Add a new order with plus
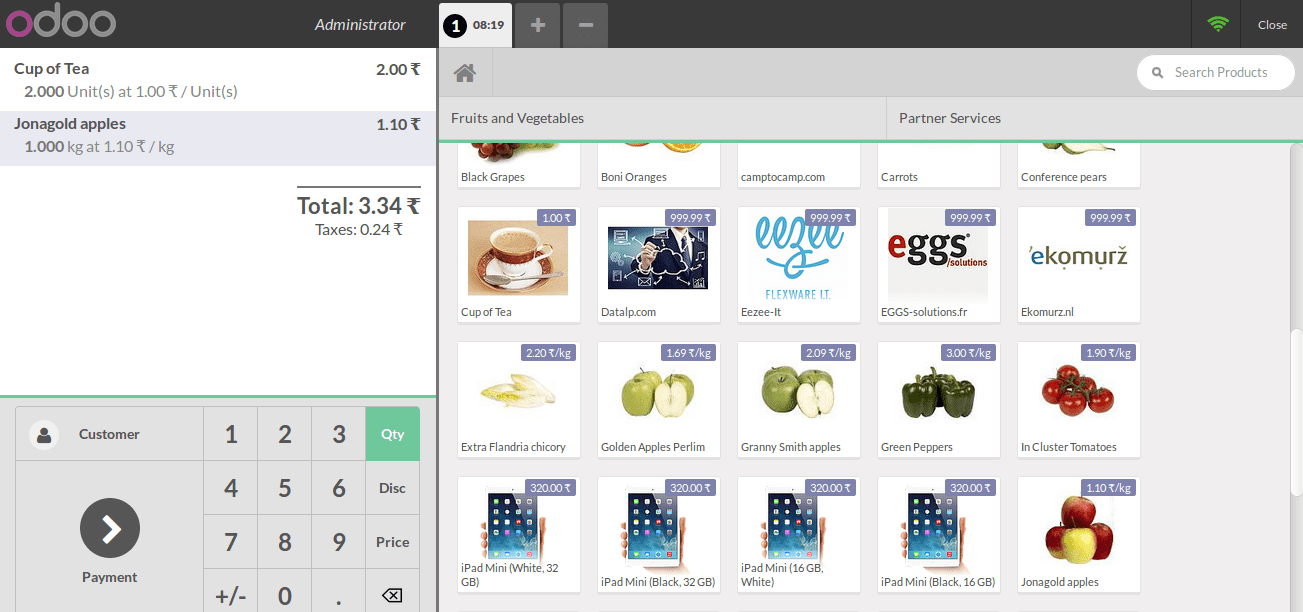1303x612 pixels. (538, 25)
